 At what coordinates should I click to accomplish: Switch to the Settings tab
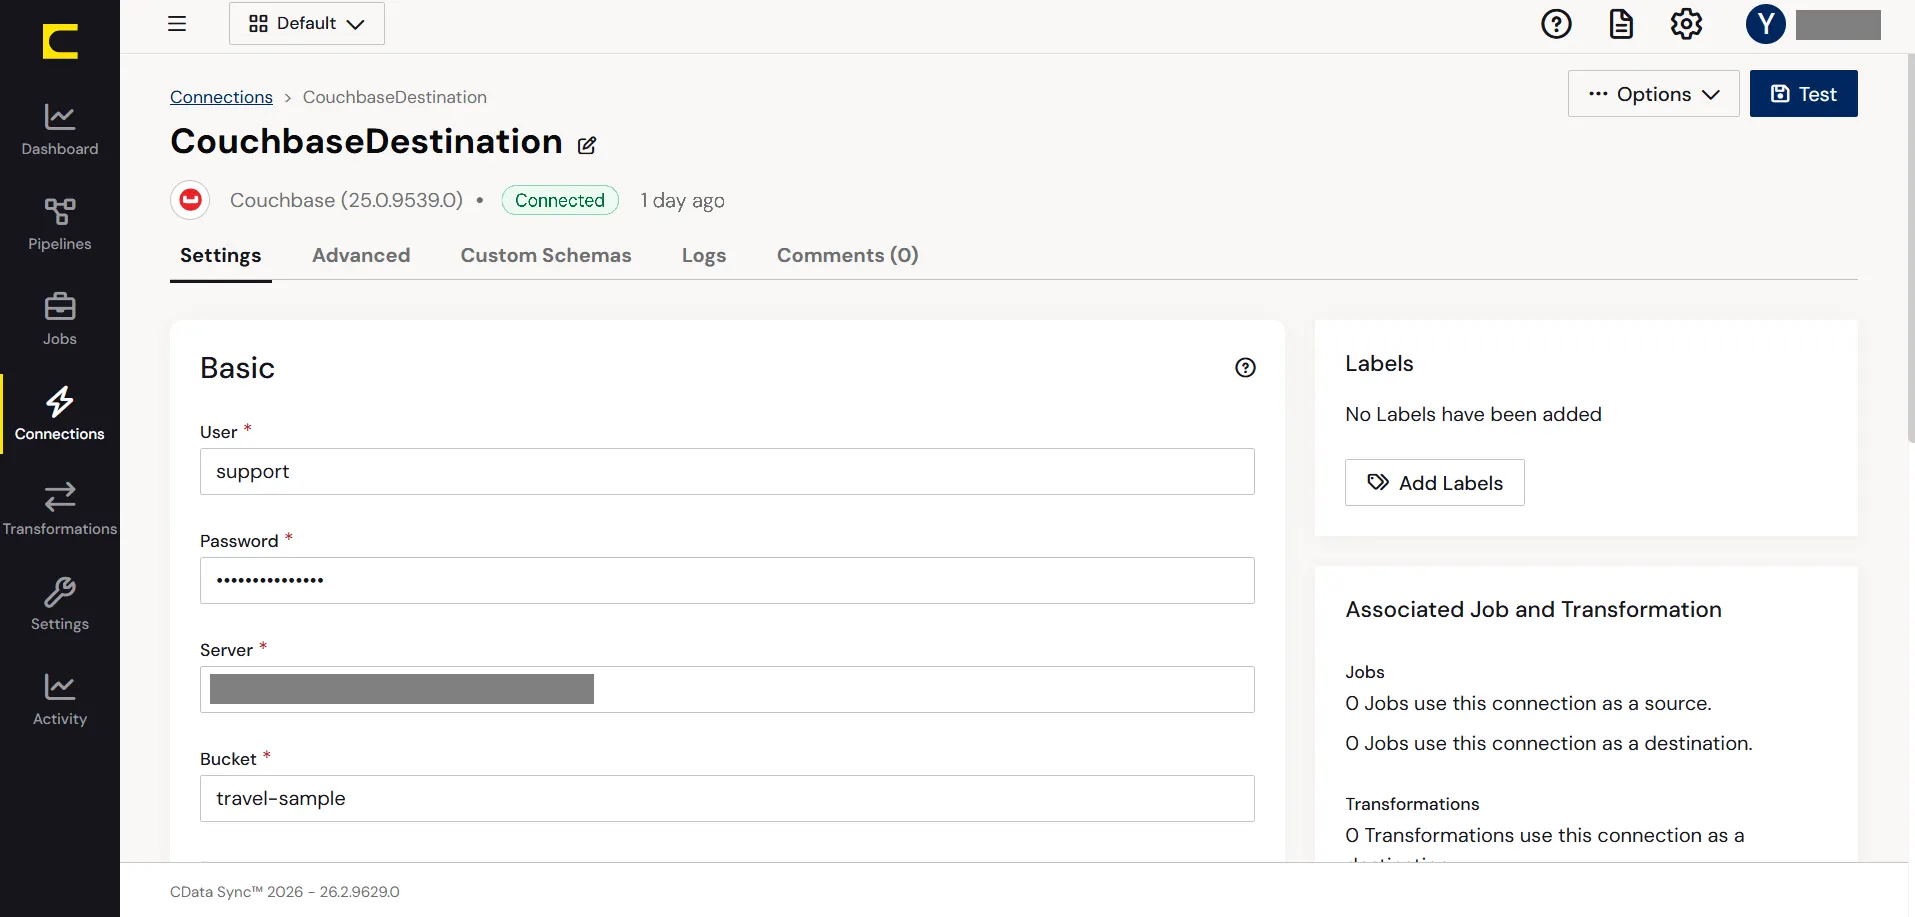click(x=221, y=256)
